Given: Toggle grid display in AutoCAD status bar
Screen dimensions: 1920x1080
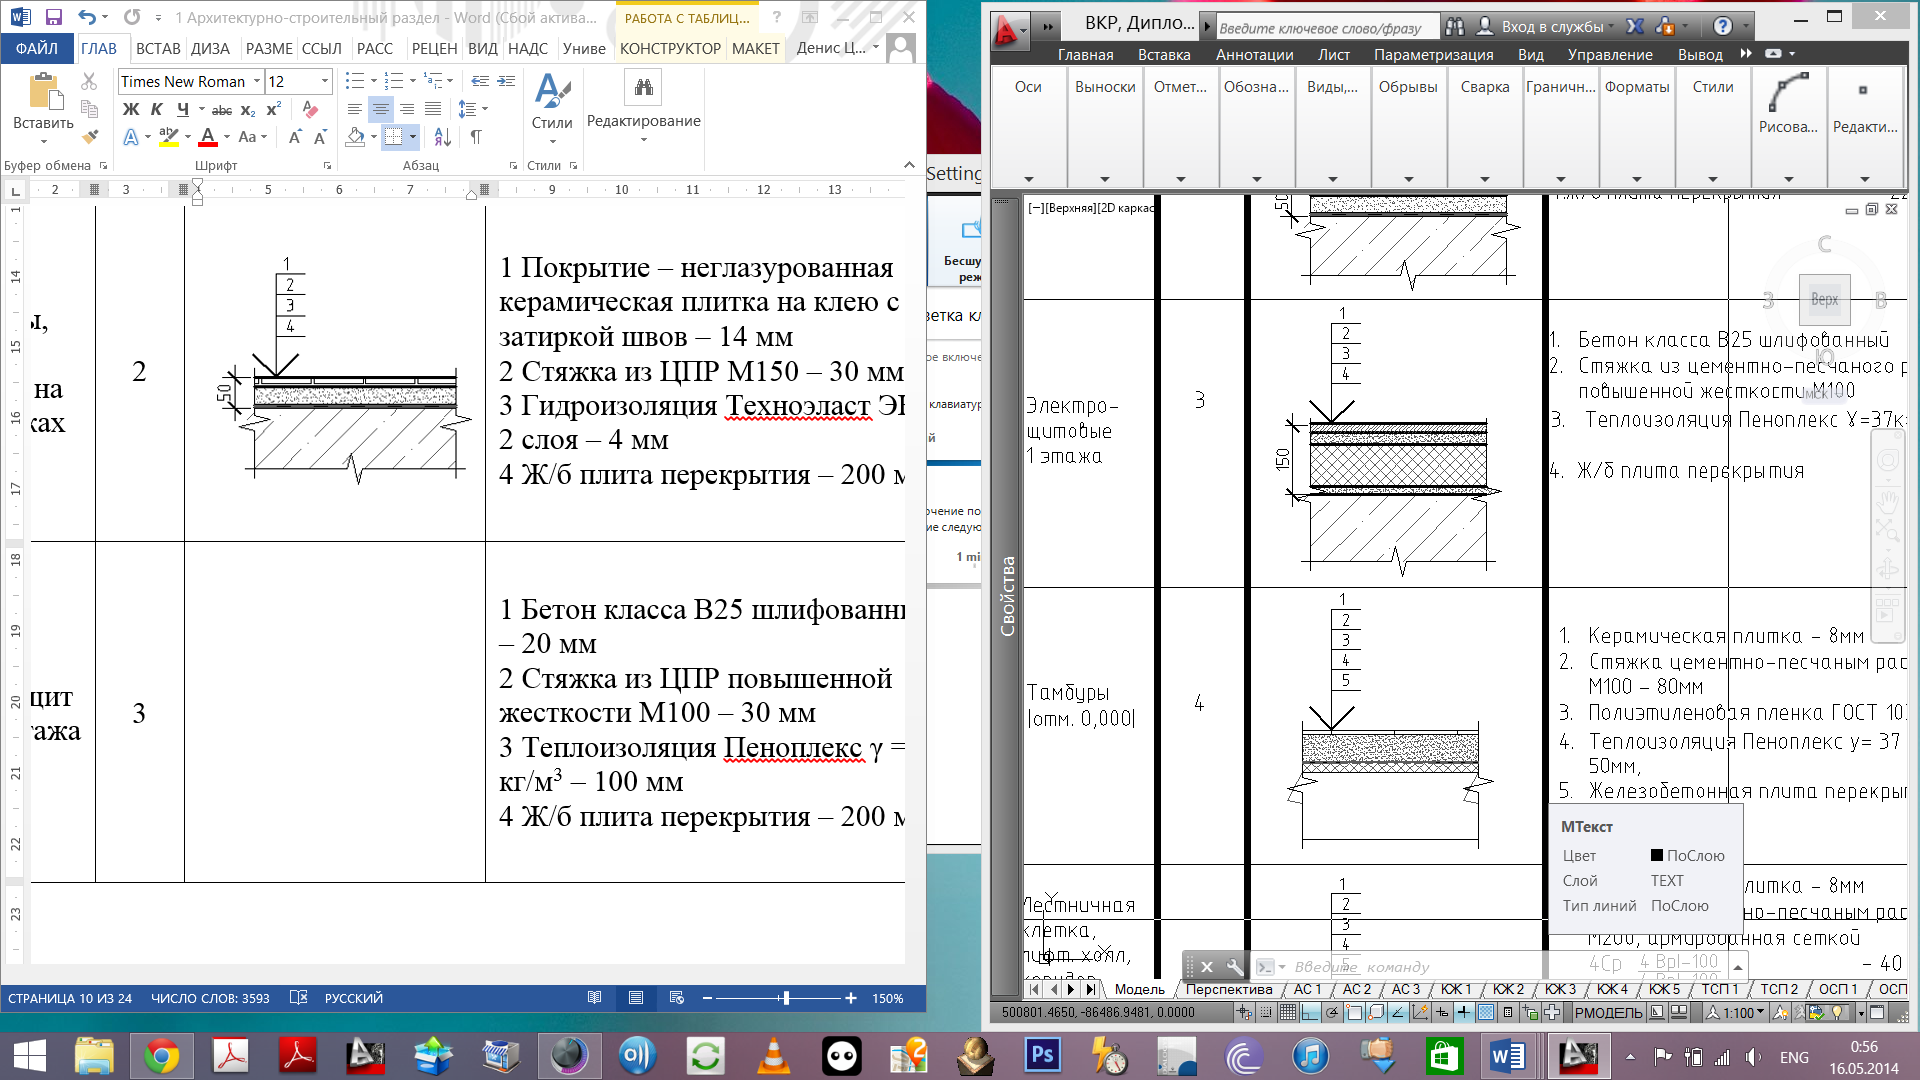Looking at the screenshot, I should tap(1287, 1012).
